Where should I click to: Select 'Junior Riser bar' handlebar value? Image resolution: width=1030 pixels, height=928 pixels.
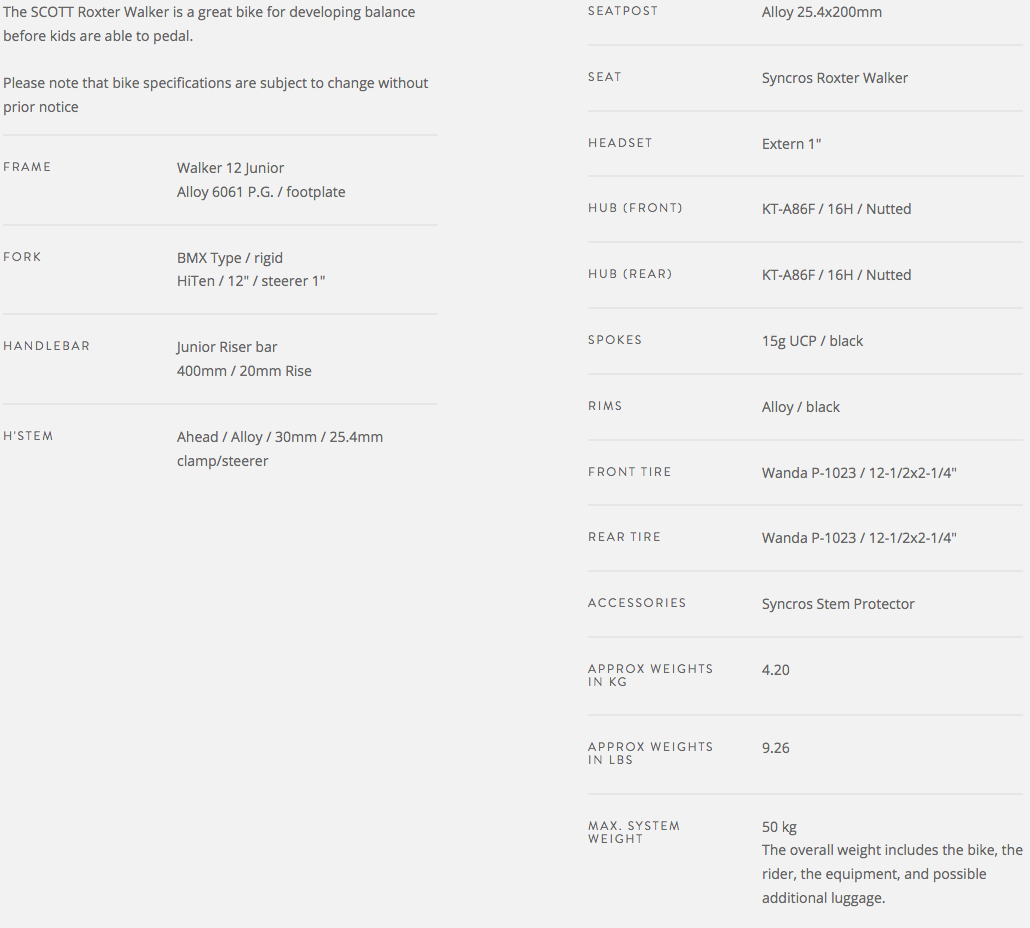227,347
